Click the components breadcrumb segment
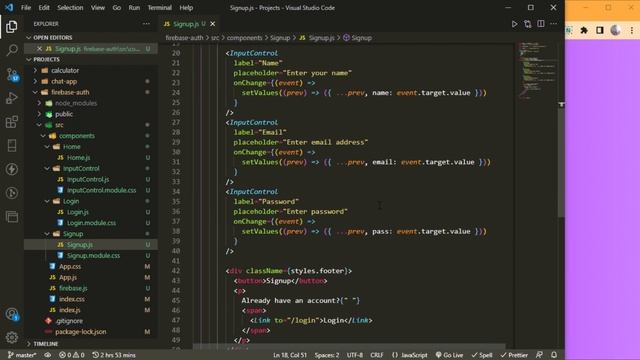 click(244, 38)
